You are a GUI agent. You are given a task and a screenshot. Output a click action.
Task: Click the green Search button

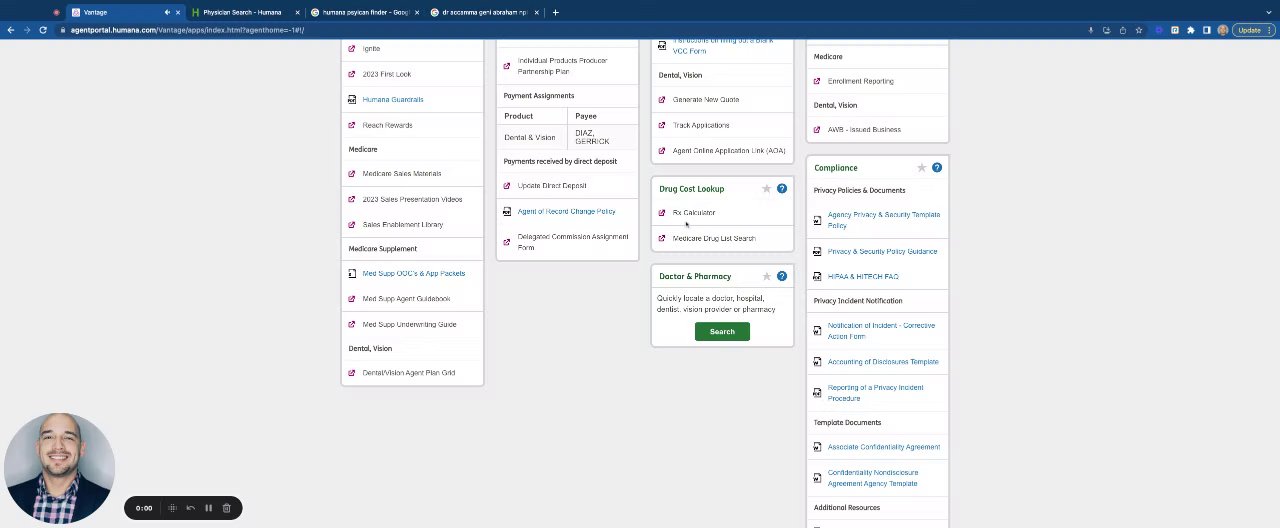pos(722,332)
